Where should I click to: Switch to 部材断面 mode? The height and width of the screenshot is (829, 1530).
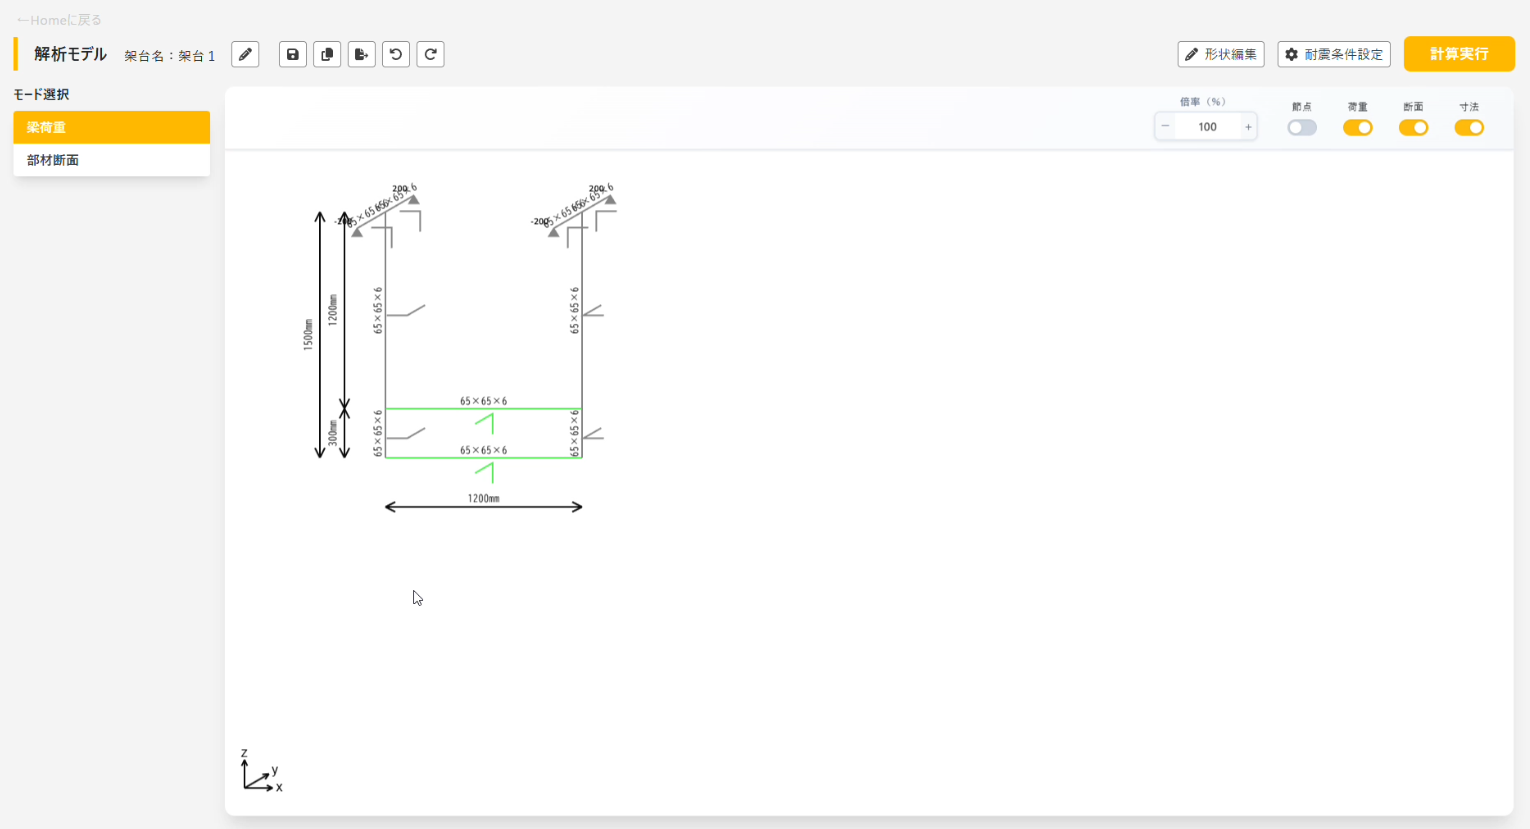click(111, 159)
